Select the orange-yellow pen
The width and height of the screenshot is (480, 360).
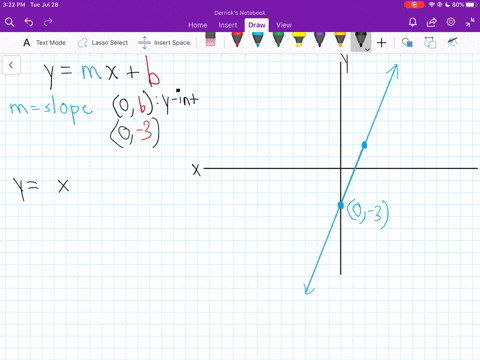(x=340, y=39)
